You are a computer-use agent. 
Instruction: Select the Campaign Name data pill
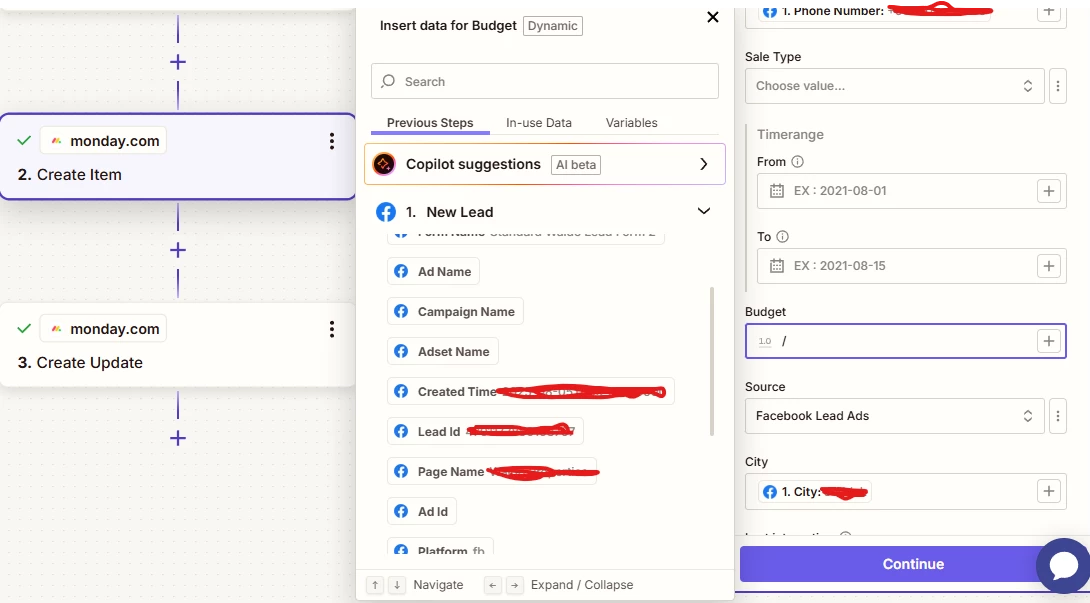(x=455, y=312)
